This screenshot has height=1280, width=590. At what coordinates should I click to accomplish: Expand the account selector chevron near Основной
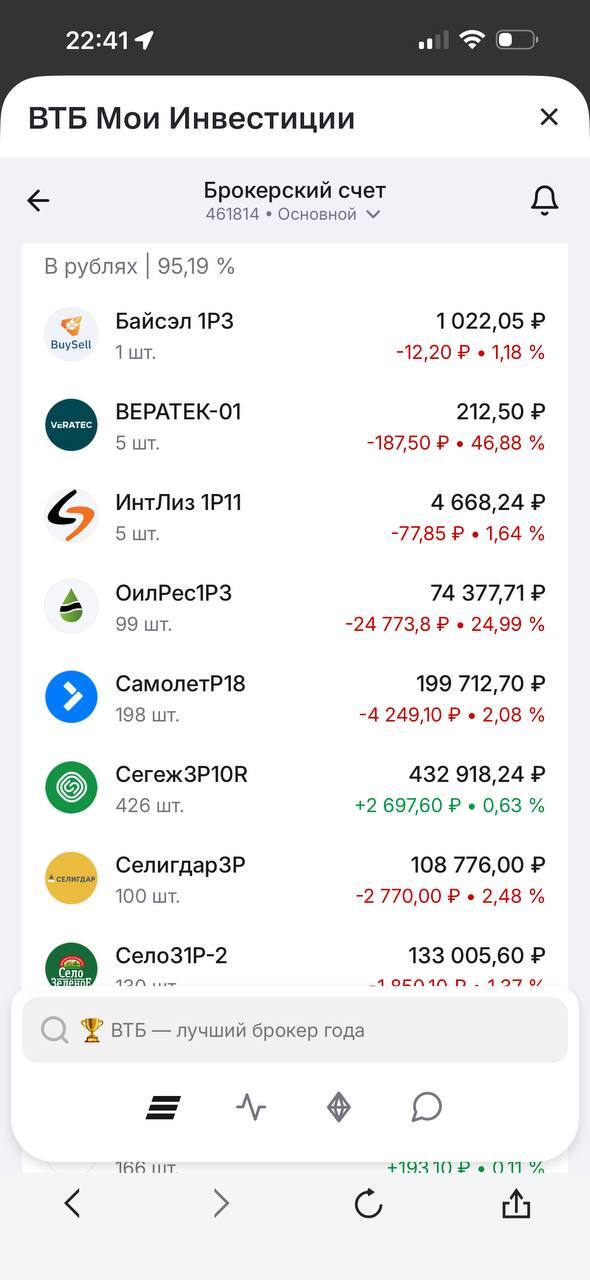373,214
